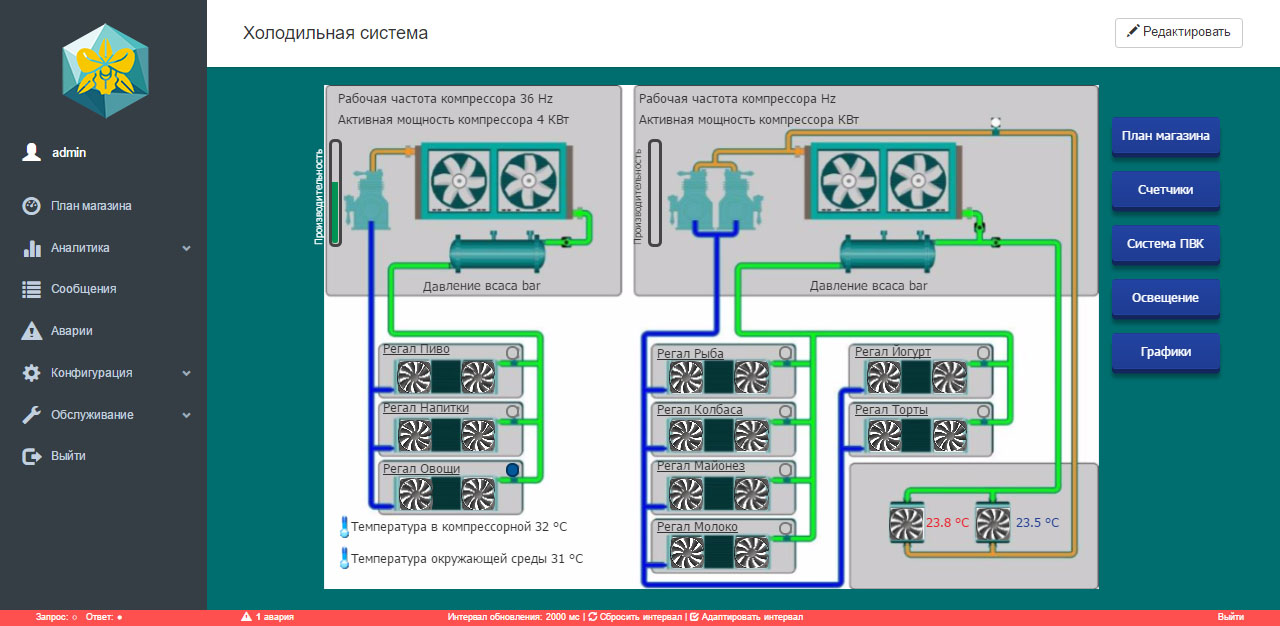Click the wrench icon beside Обслуживание
1280x626 pixels.
coord(31,415)
